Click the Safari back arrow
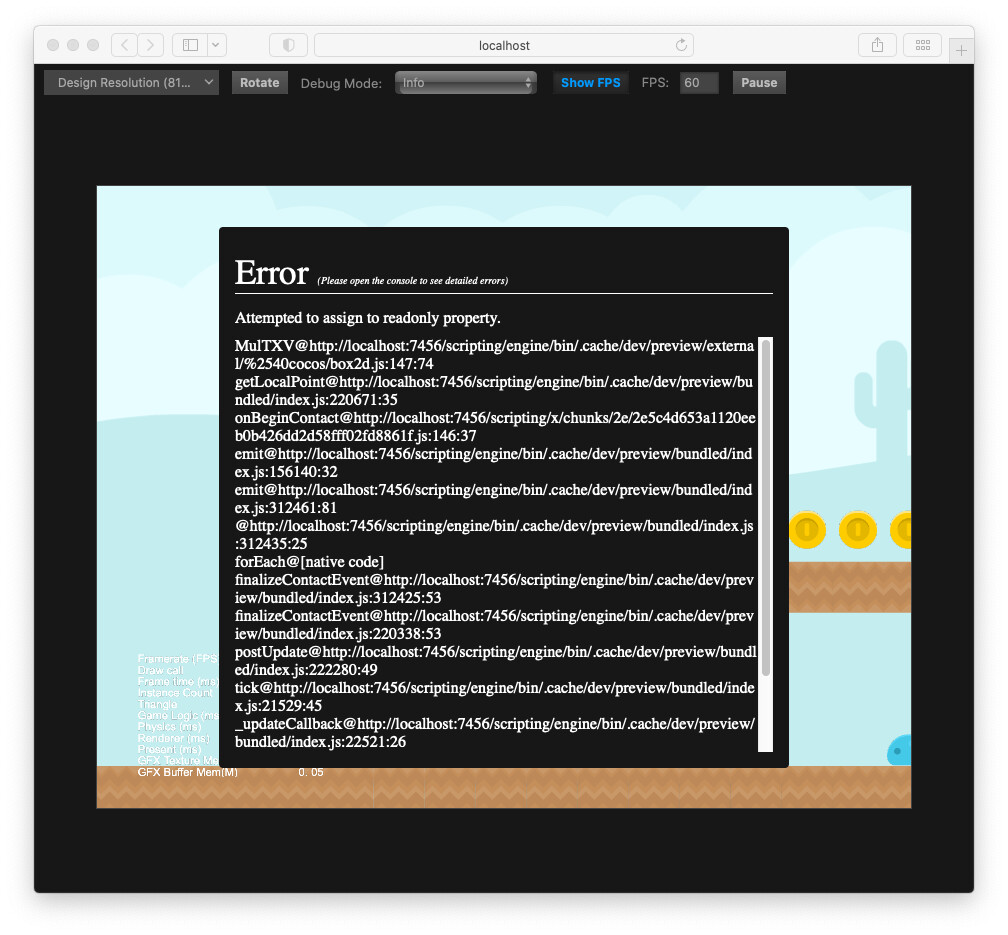Screen dimensions: 1008x935 point(125,45)
